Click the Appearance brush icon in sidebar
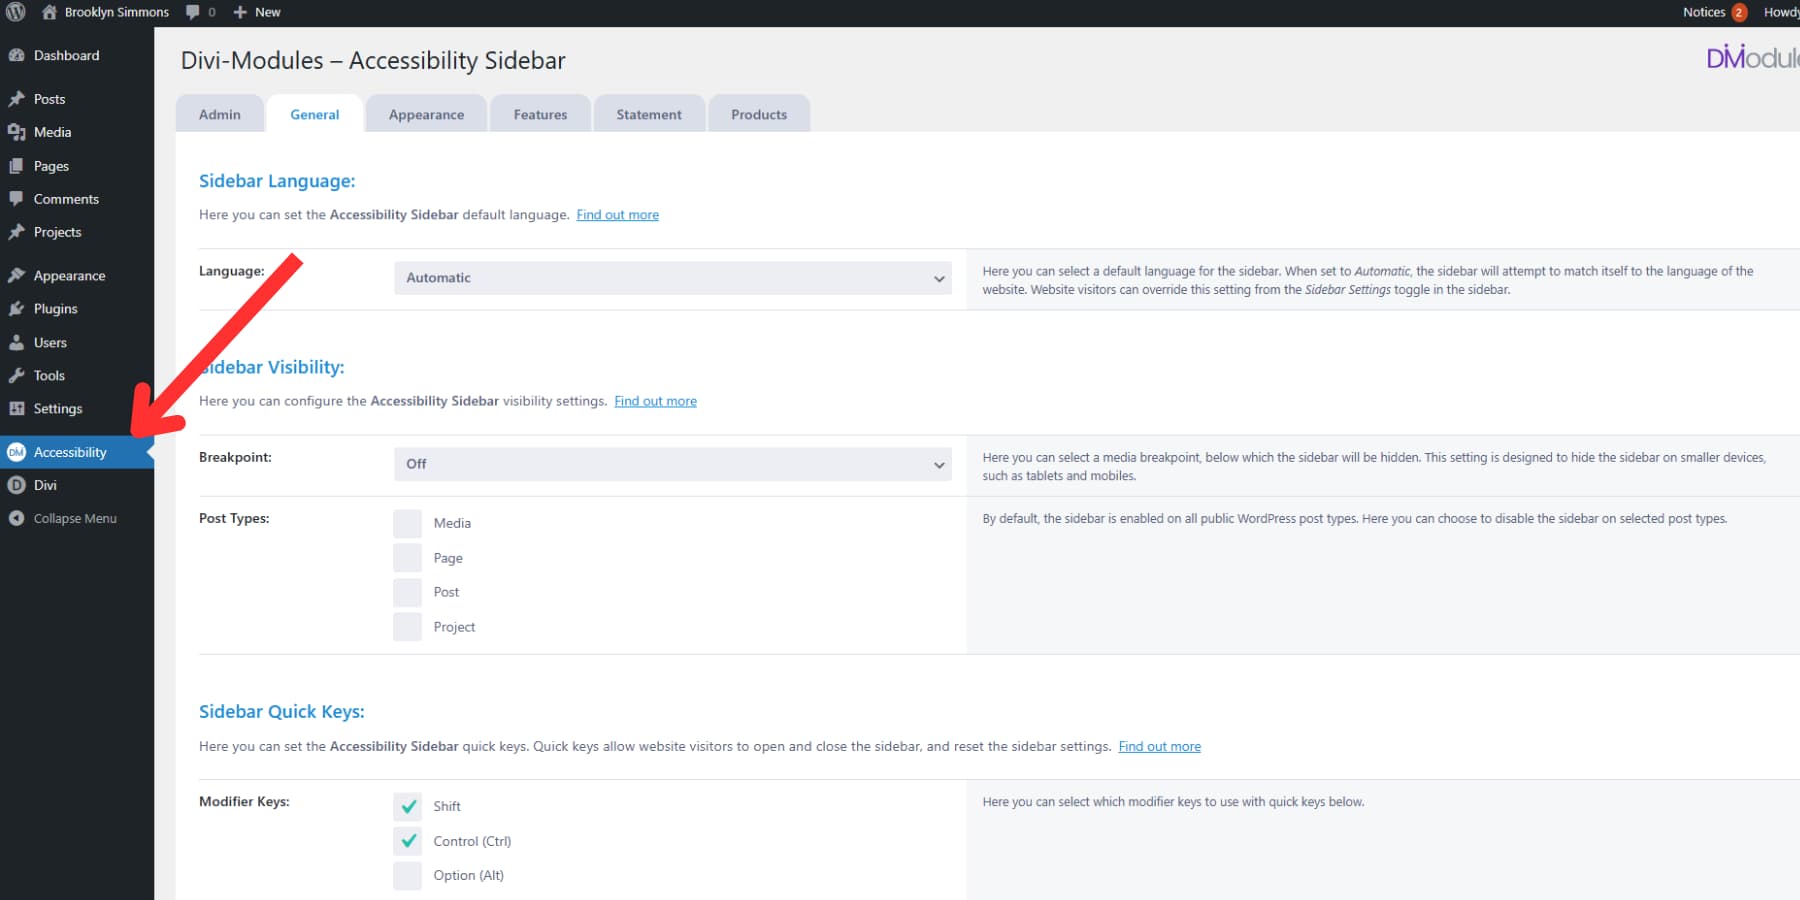This screenshot has width=1800, height=900. (17, 275)
